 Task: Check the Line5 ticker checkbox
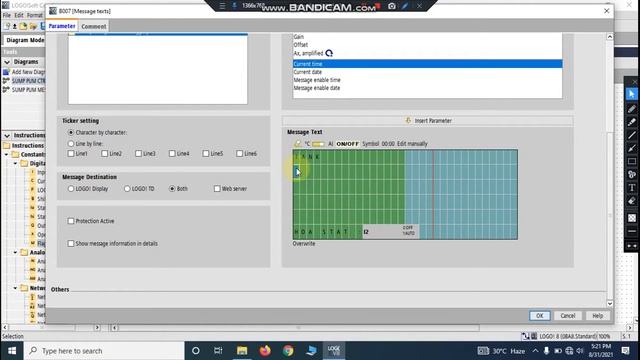click(206, 153)
